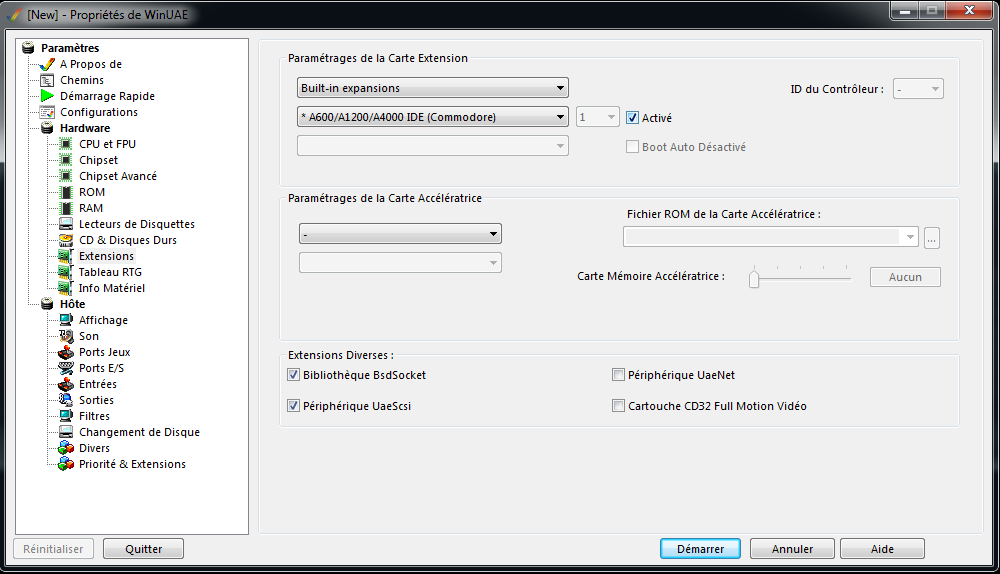Click the Sorties icon
Screen dimensions: 1000x574
coord(66,400)
